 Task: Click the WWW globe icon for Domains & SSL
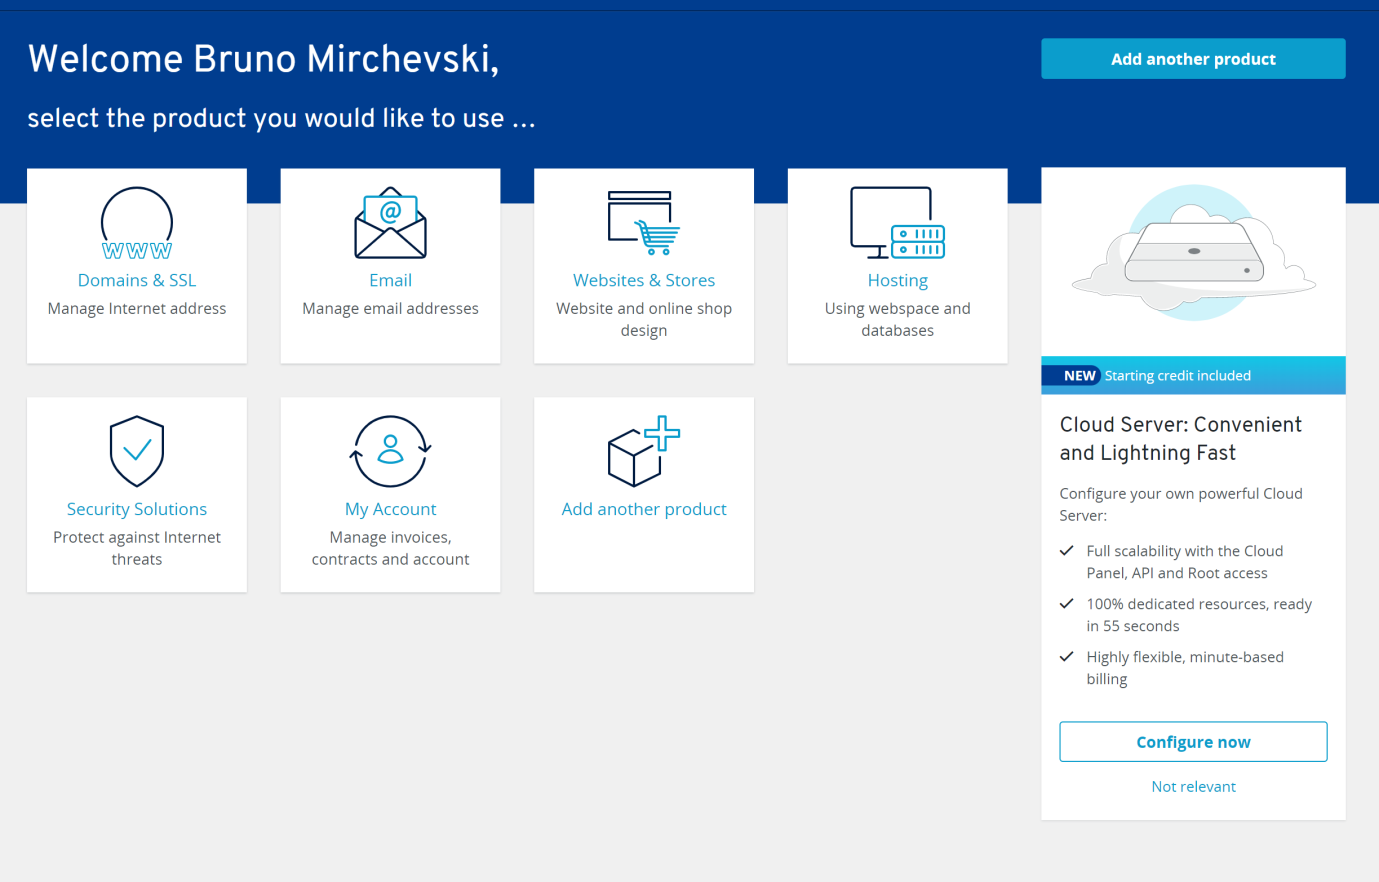coord(137,224)
